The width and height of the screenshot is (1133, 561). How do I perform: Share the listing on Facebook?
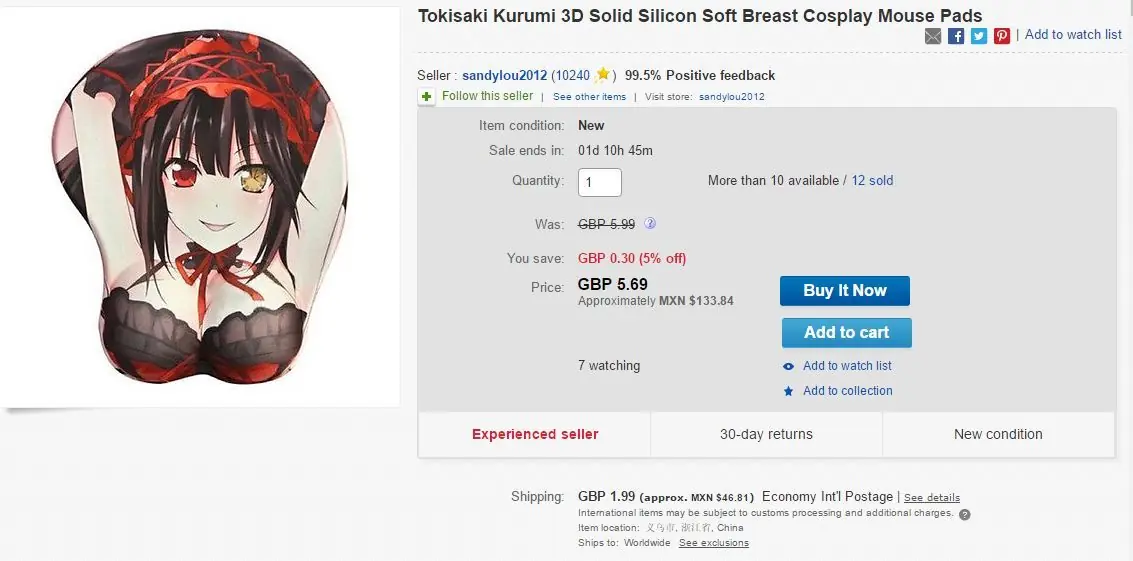click(x=956, y=36)
